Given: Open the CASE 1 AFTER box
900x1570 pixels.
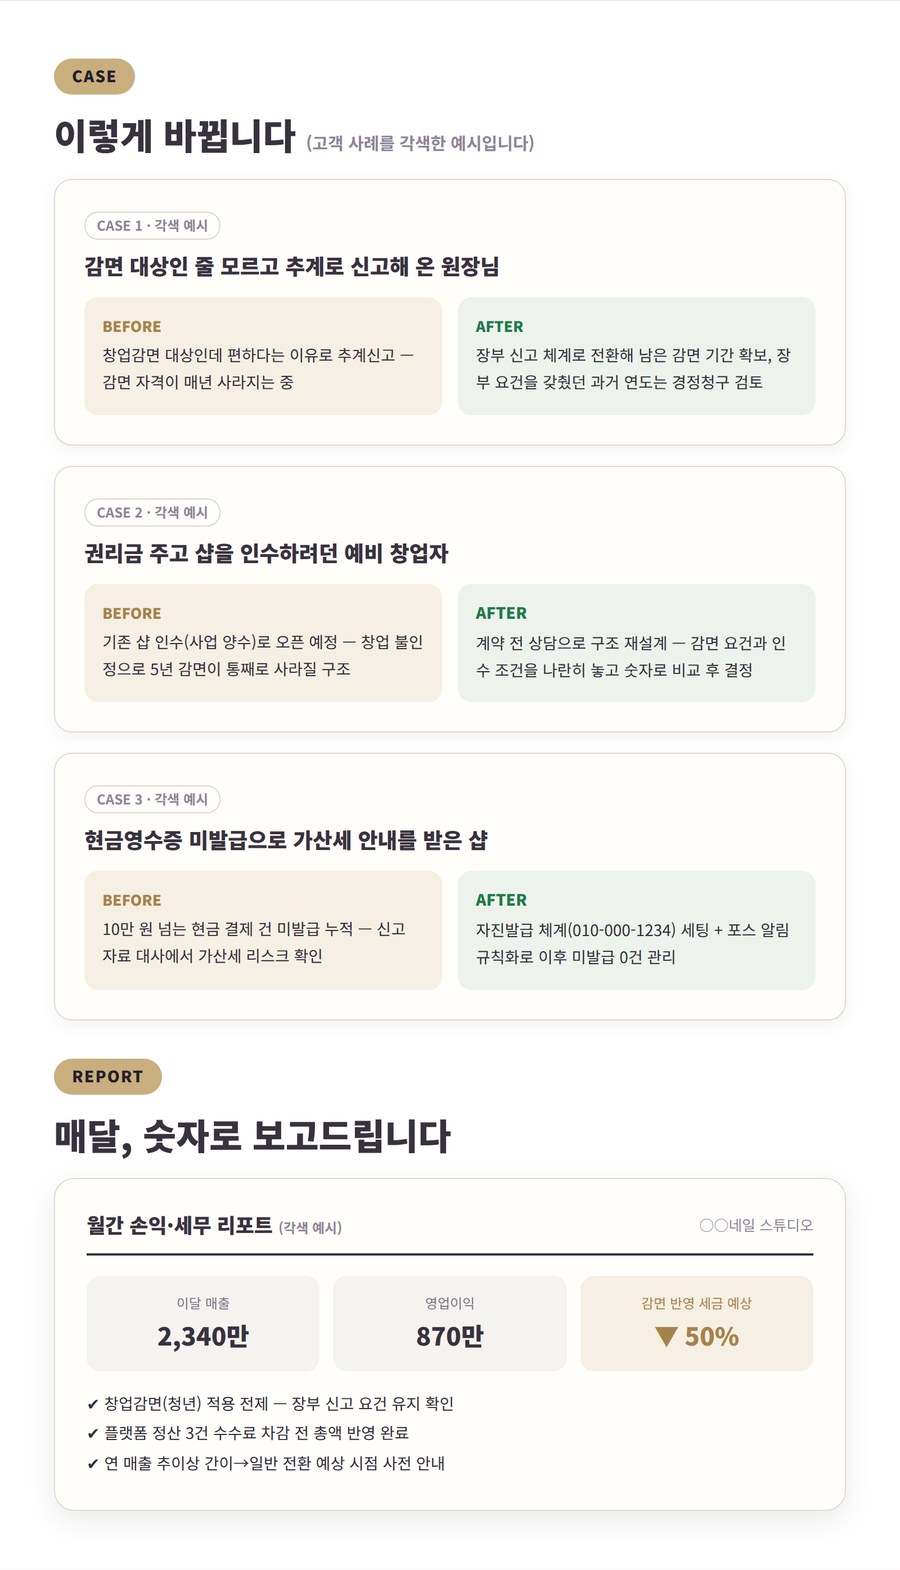Looking at the screenshot, I should coord(637,356).
